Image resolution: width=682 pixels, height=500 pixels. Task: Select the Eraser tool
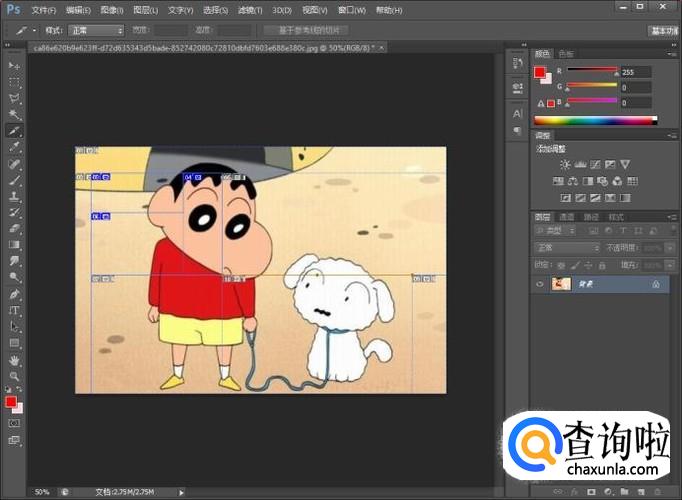coord(14,228)
